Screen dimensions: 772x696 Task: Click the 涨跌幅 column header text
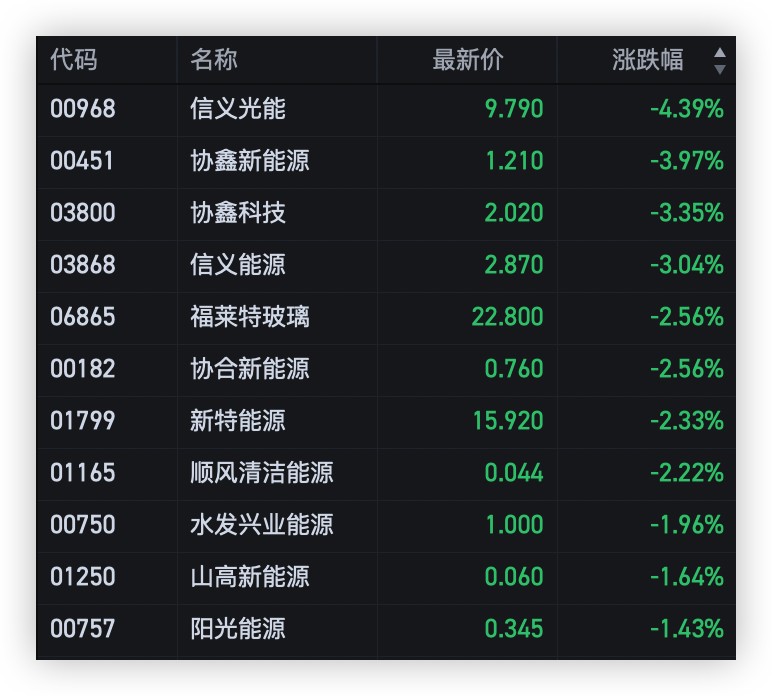pyautogui.click(x=647, y=60)
